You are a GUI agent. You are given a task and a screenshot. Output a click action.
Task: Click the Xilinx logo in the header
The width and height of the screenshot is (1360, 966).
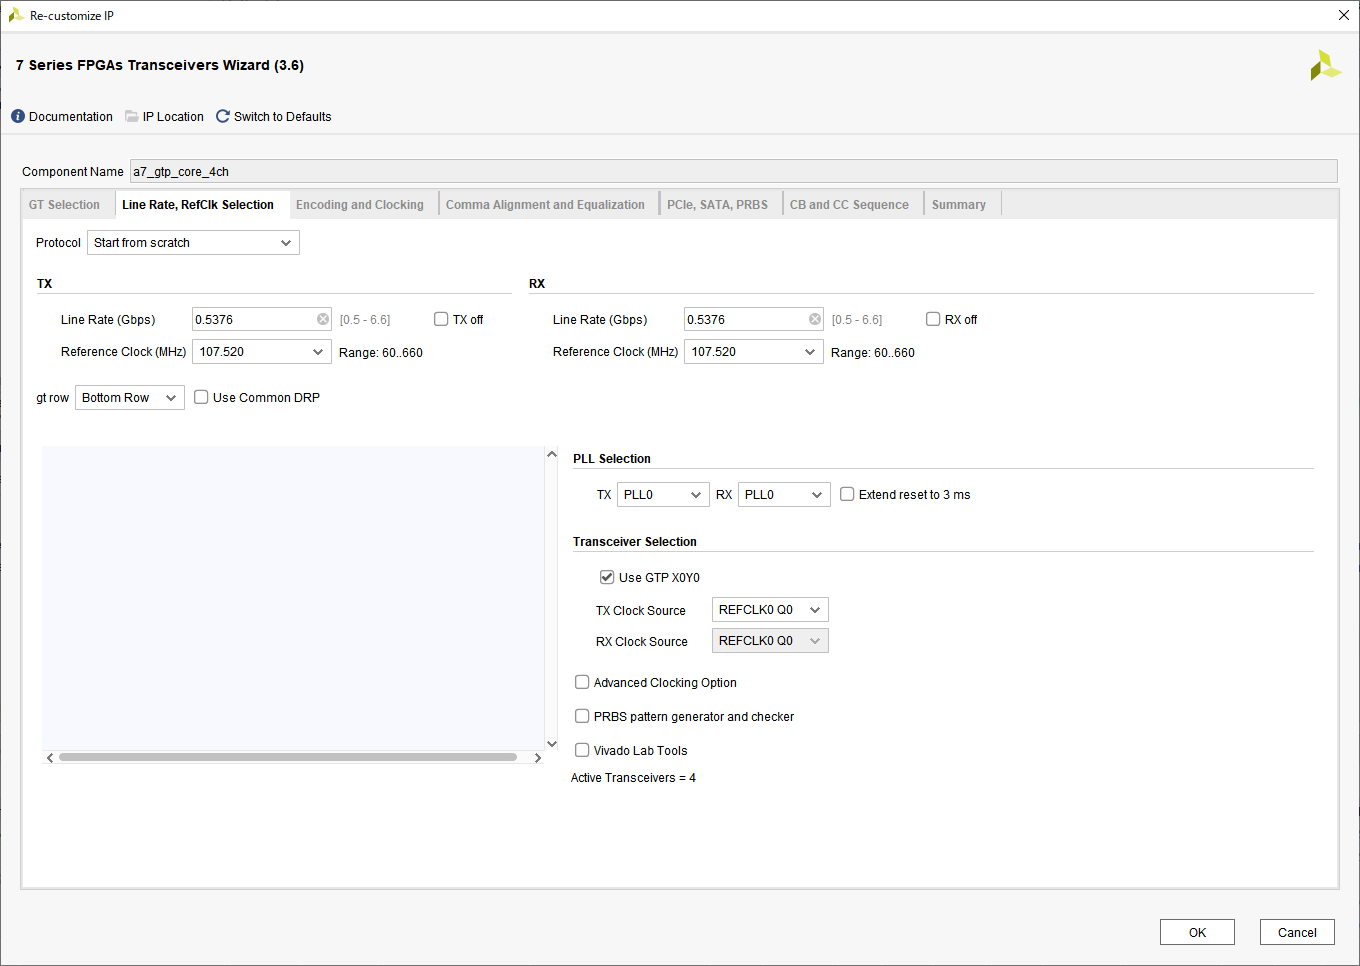1325,66
